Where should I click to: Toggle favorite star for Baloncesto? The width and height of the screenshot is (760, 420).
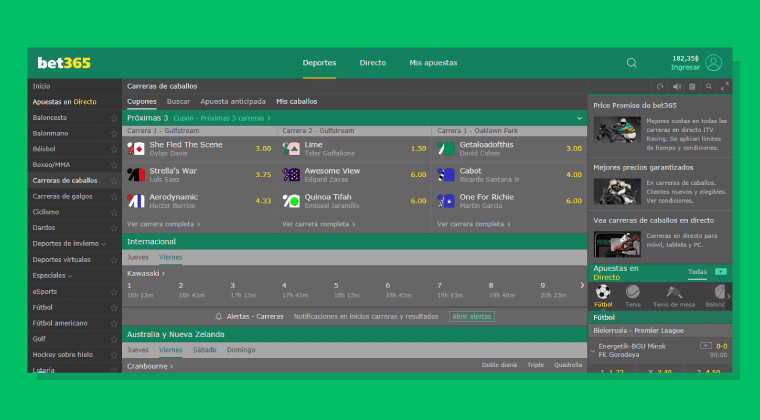pos(114,117)
